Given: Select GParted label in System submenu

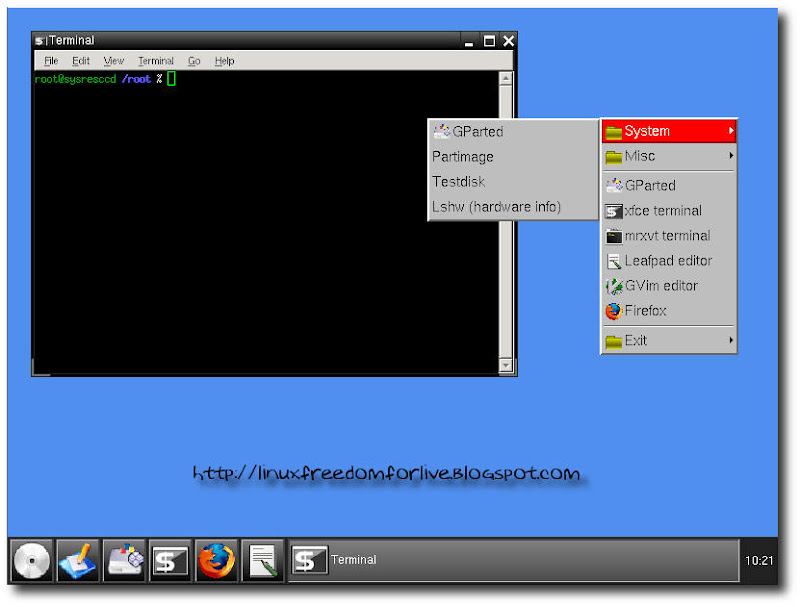Looking at the screenshot, I should coord(478,132).
